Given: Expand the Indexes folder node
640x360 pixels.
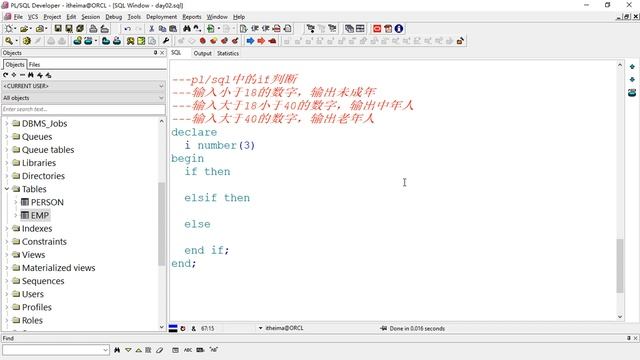Looking at the screenshot, I should tap(7, 229).
